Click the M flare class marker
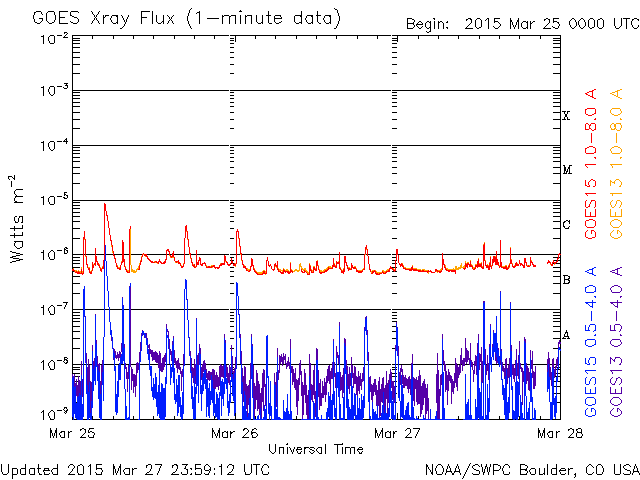This screenshot has height=480, width=640. pyautogui.click(x=566, y=170)
